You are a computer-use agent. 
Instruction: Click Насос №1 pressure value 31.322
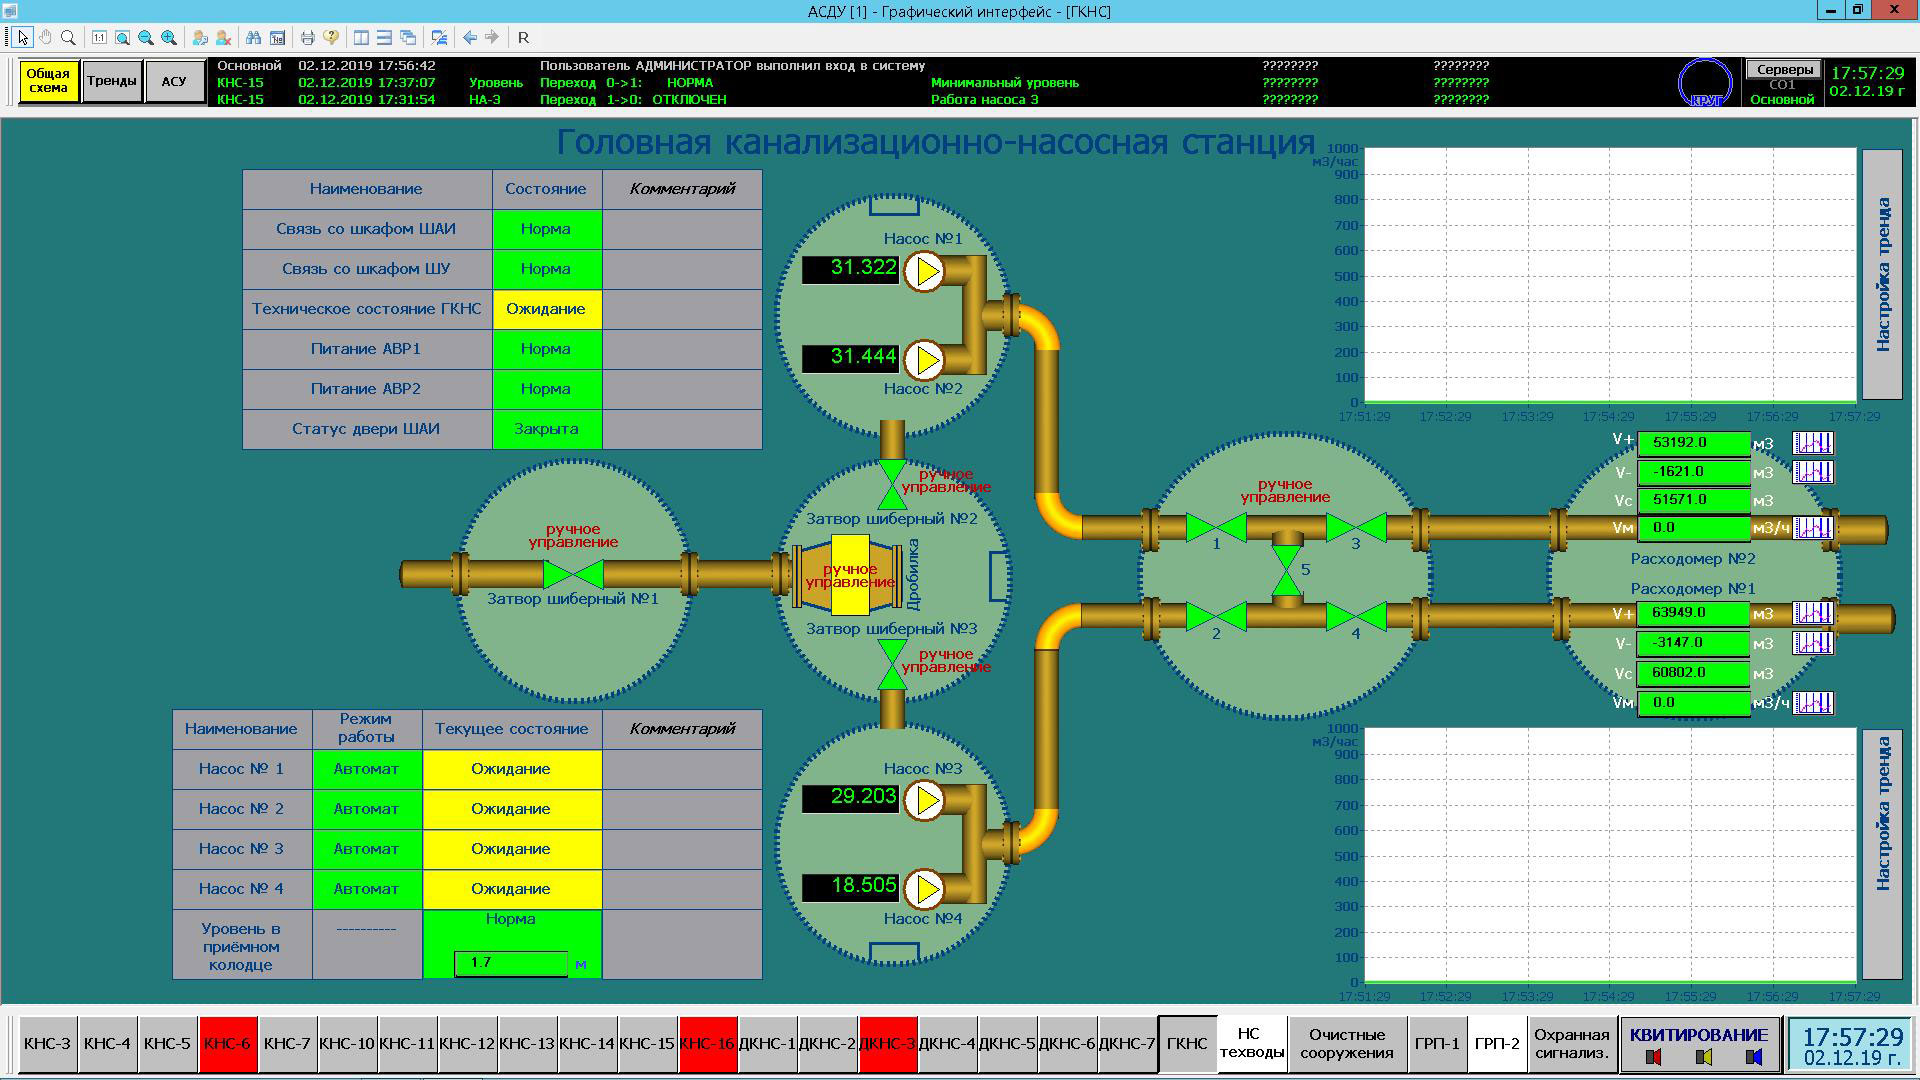click(x=850, y=268)
